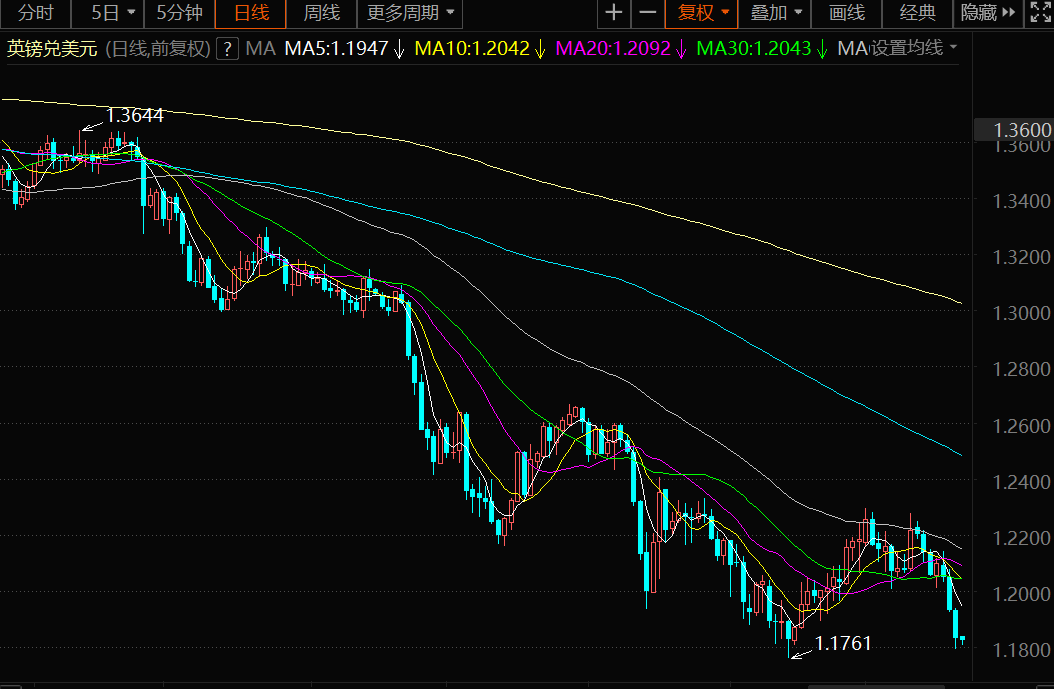This screenshot has width=1054, height=689.
Task: Click the 1.3644 high price marker
Action: point(134,116)
